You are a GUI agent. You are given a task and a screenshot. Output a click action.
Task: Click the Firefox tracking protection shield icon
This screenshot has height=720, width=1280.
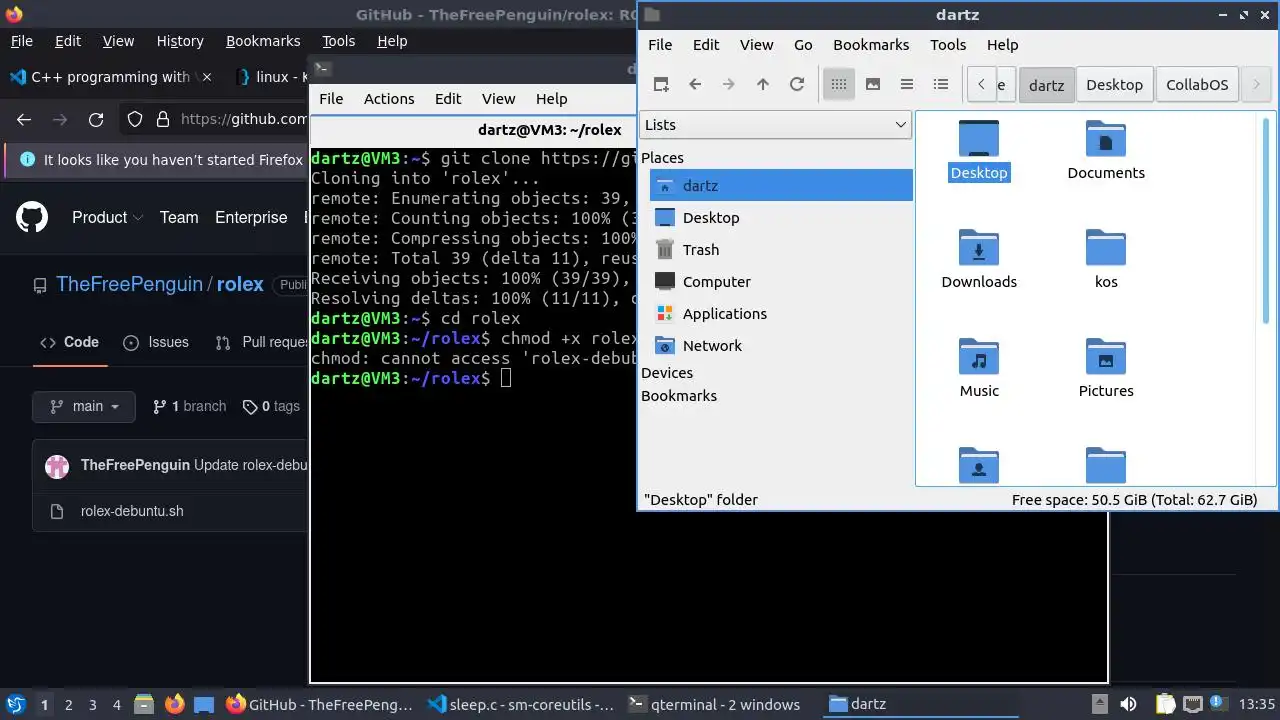(136, 120)
